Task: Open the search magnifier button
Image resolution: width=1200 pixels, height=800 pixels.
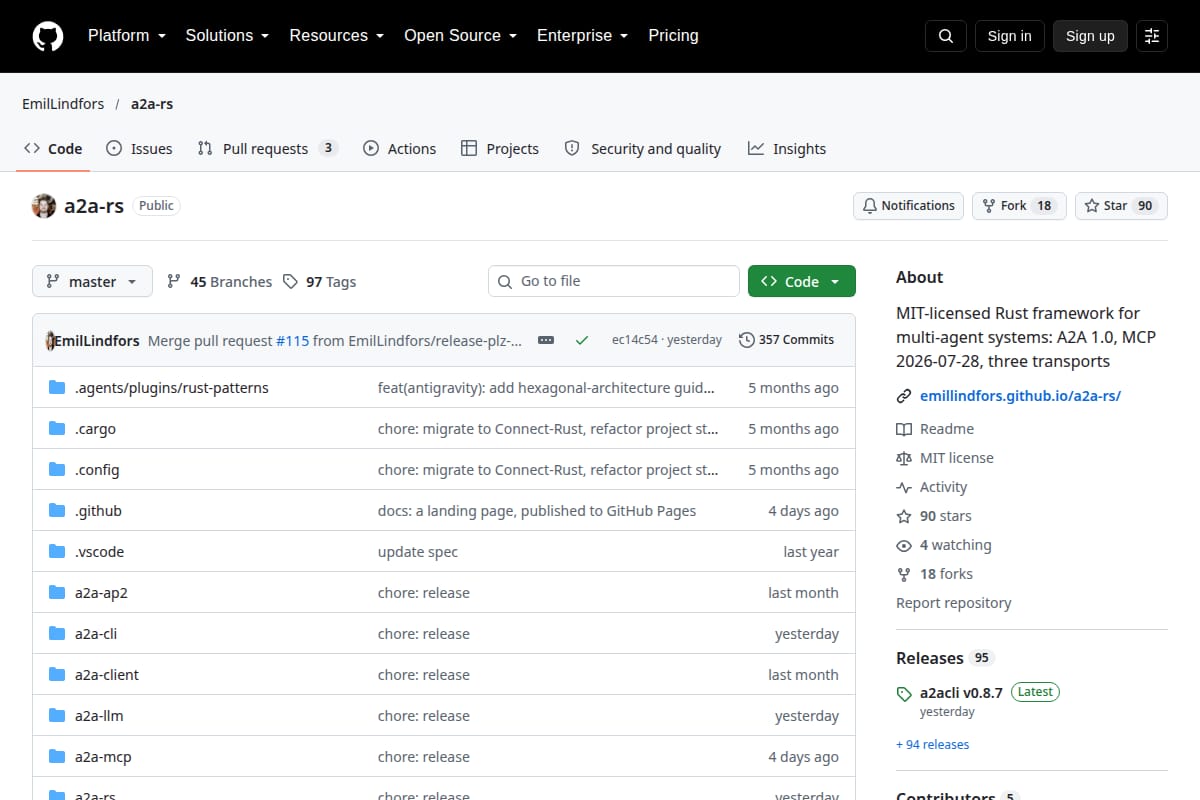Action: 946,36
